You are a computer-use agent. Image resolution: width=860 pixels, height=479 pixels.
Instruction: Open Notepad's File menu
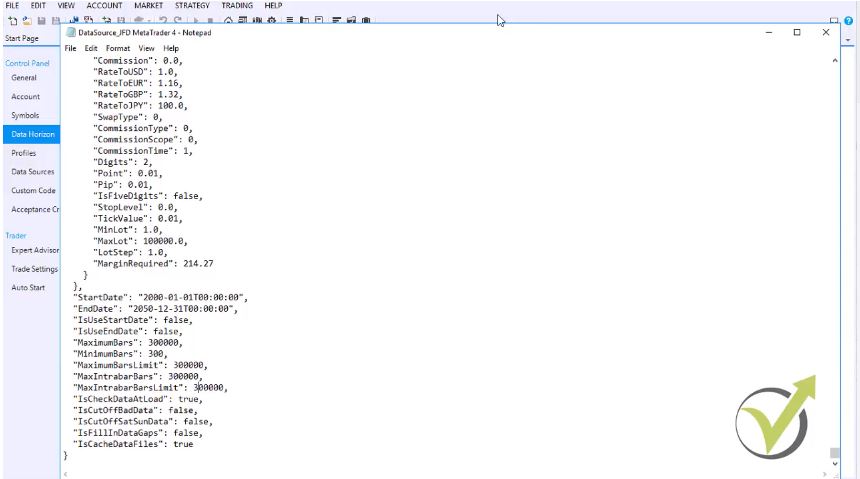tap(70, 48)
